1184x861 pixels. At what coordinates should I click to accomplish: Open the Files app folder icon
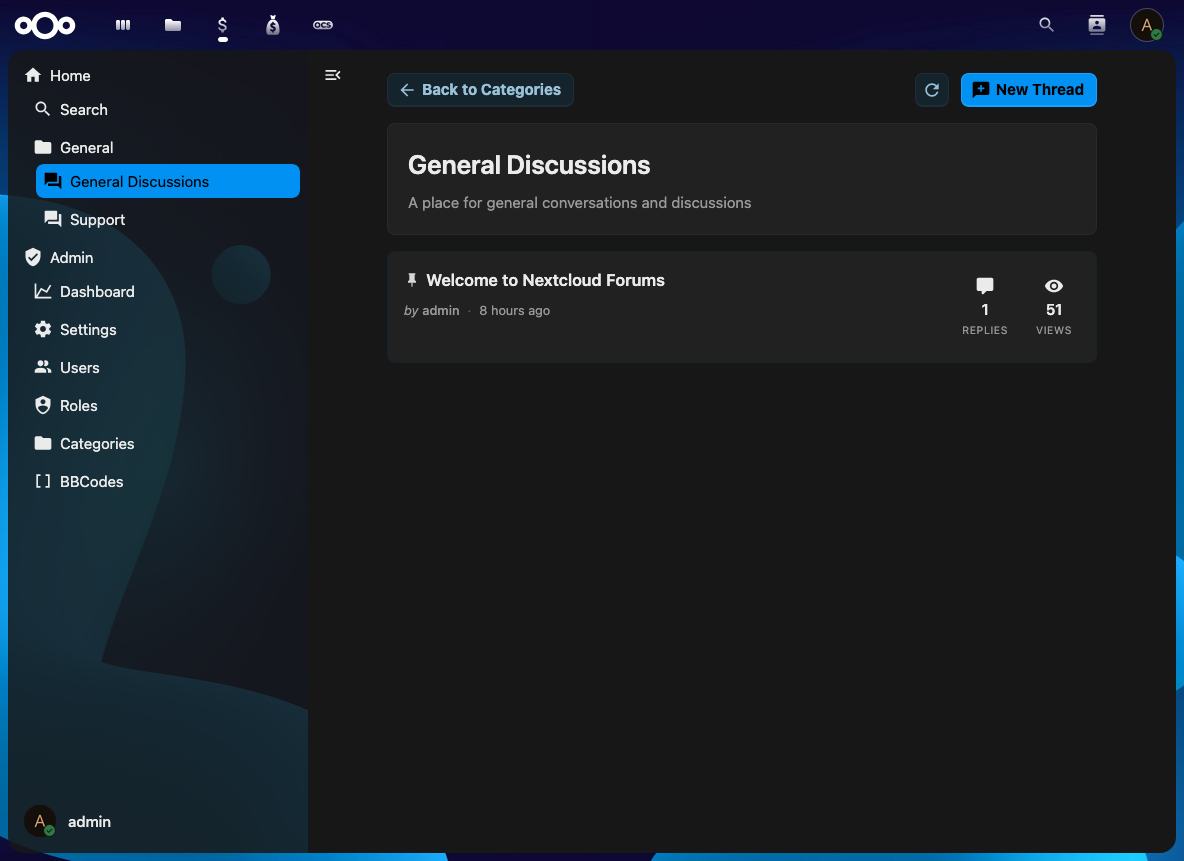coord(173,25)
